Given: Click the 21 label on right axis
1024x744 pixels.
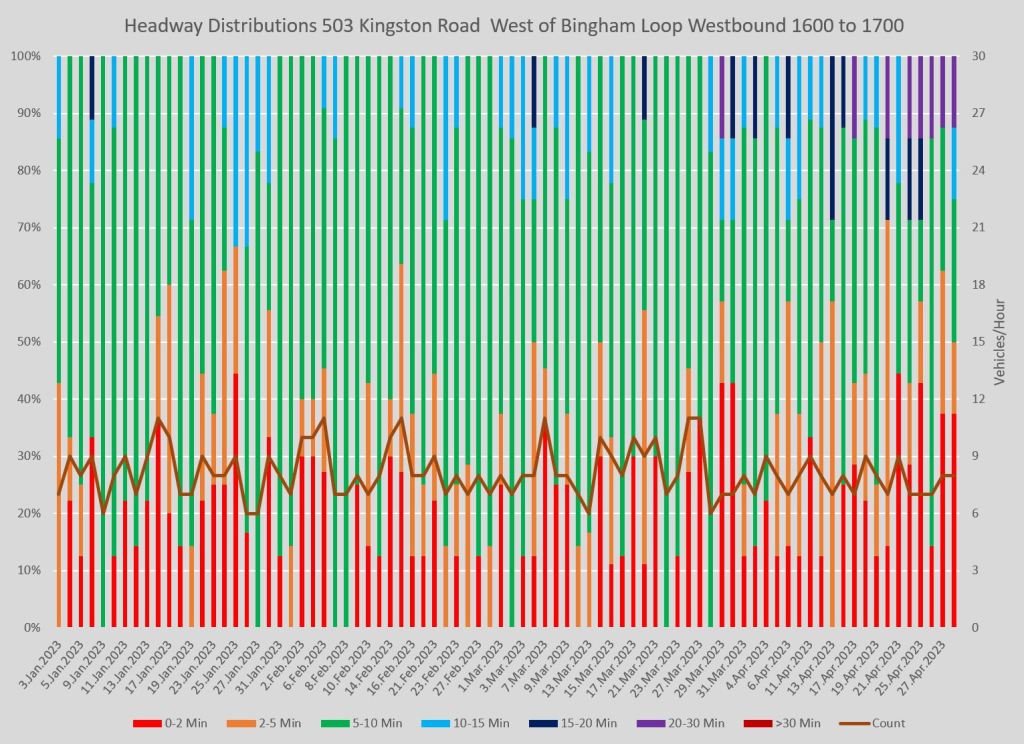Looking at the screenshot, I should click(979, 228).
